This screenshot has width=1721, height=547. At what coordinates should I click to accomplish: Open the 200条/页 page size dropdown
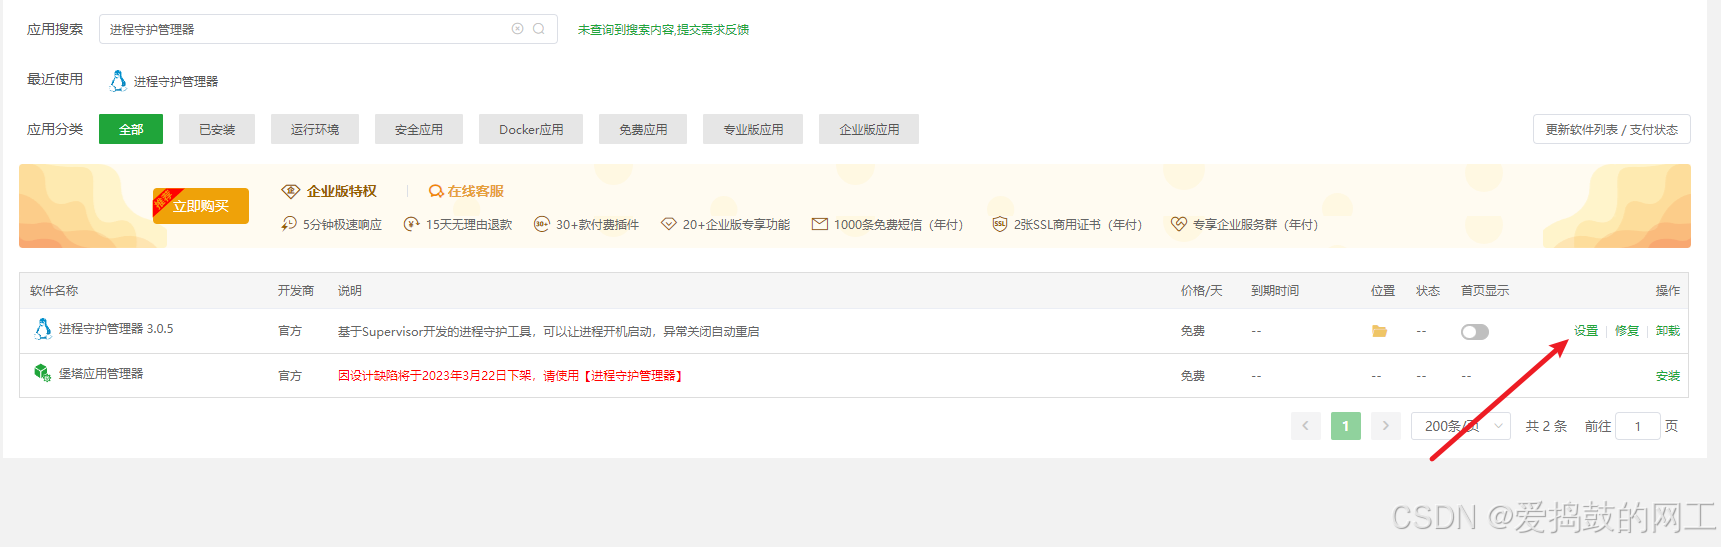[x=1460, y=426]
